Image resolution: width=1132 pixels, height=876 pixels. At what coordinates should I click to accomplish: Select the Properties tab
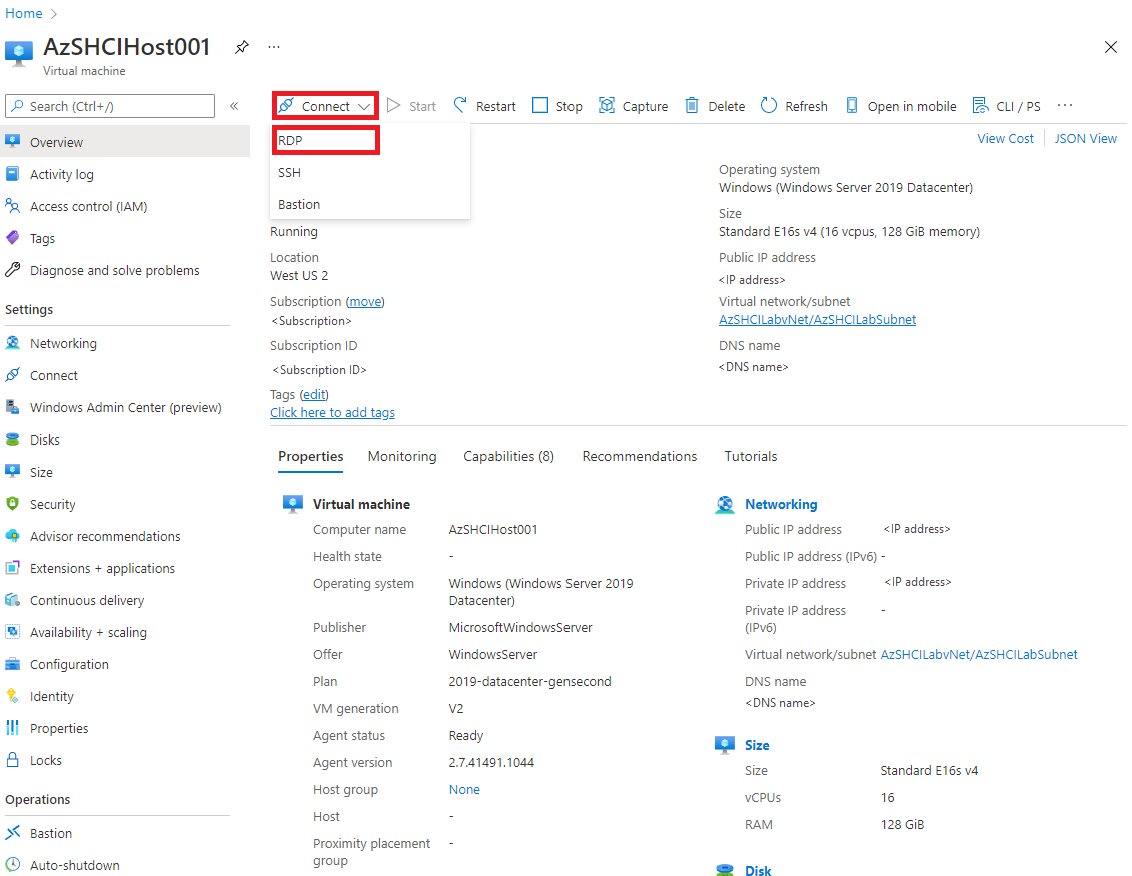coord(310,457)
